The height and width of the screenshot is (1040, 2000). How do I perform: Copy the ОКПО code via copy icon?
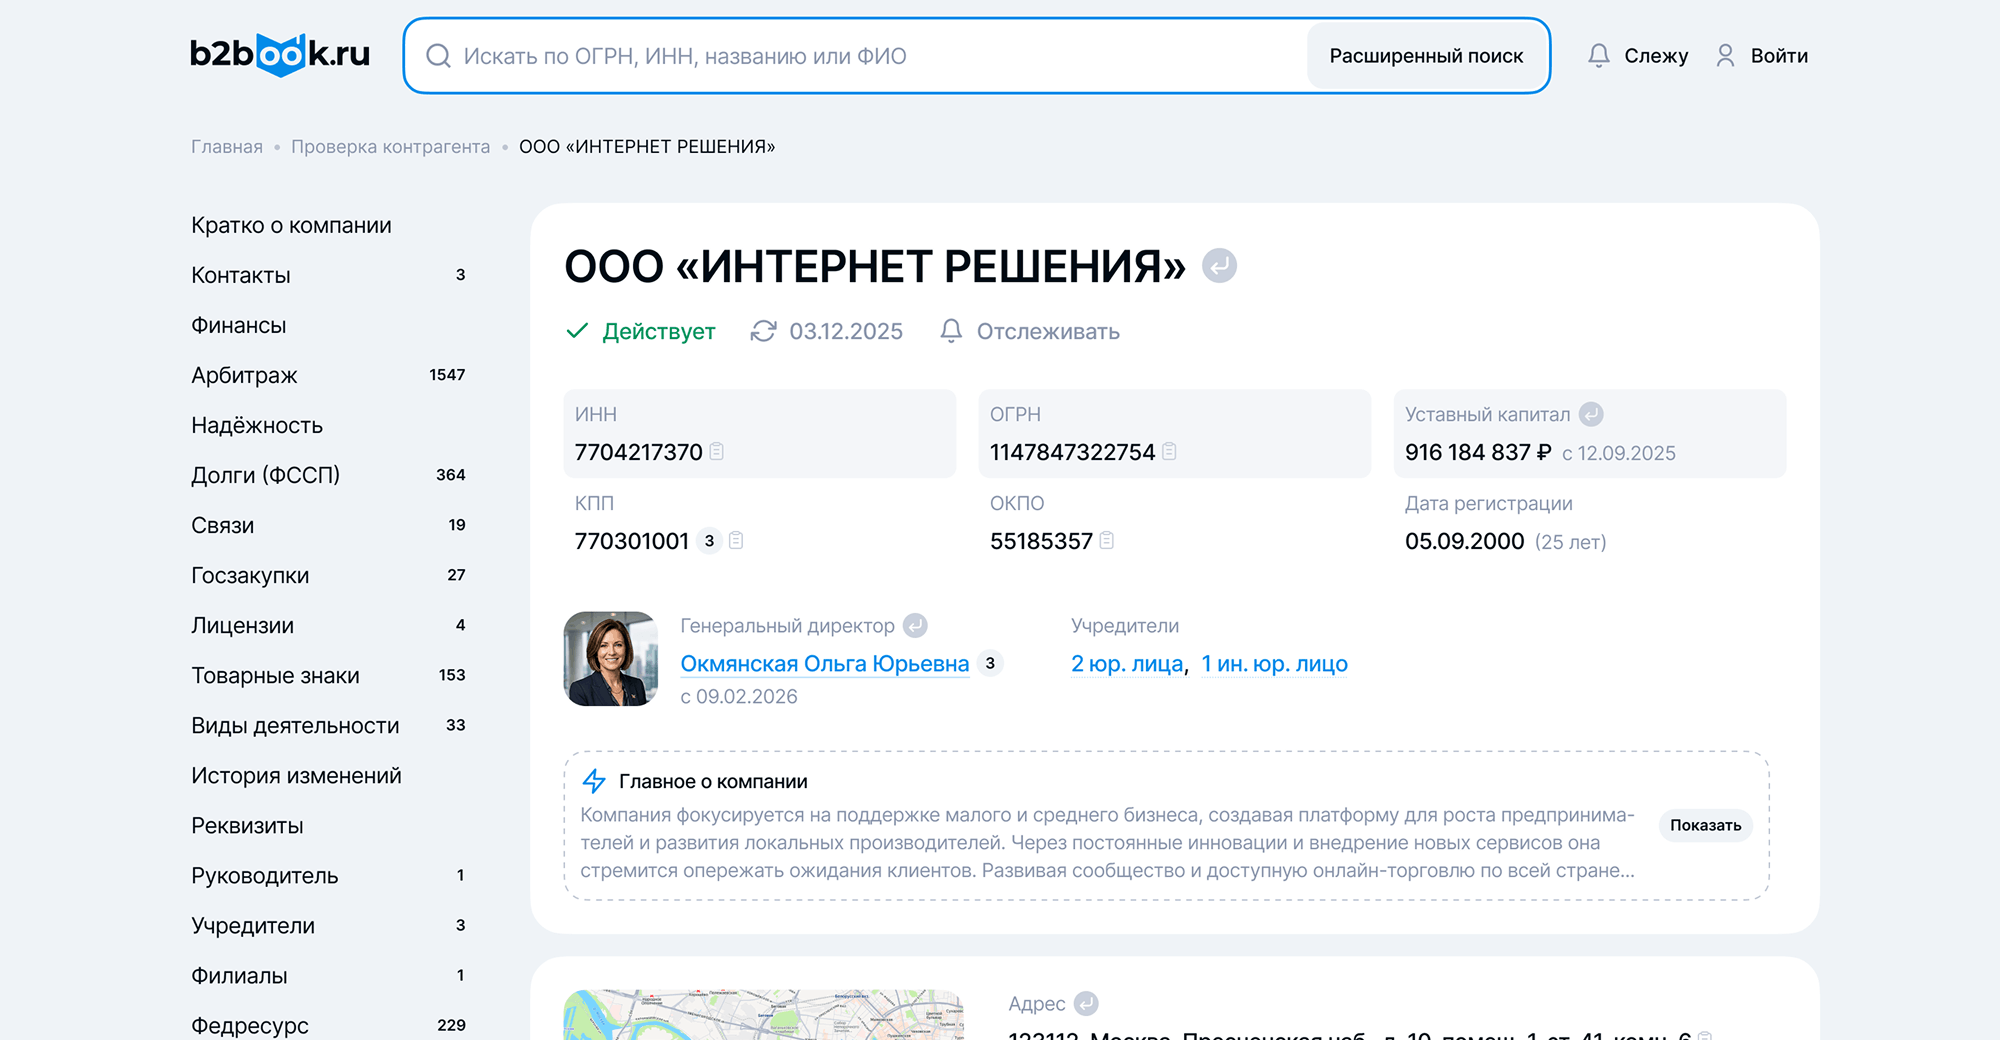pyautogui.click(x=1107, y=541)
